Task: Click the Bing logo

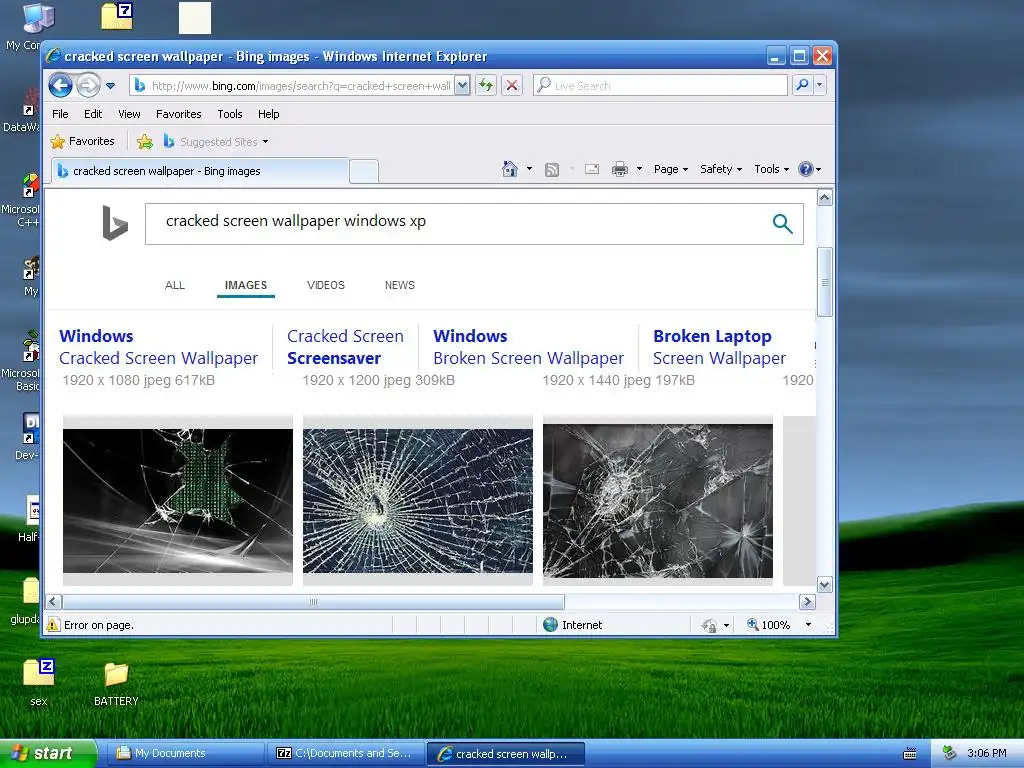Action: click(115, 223)
